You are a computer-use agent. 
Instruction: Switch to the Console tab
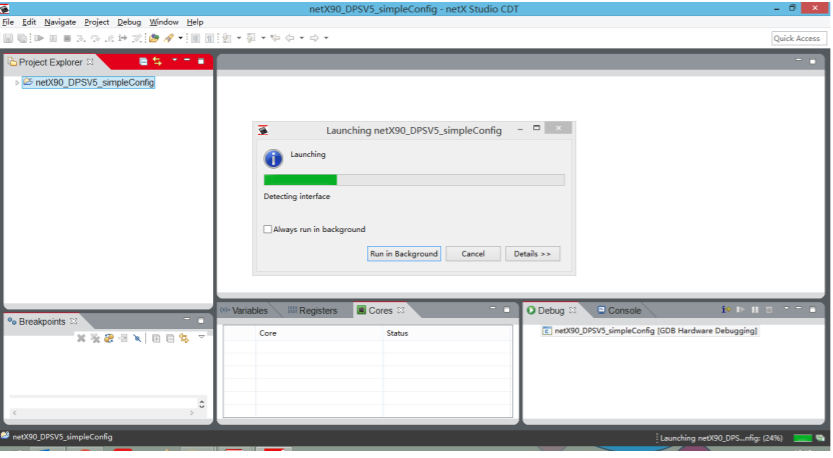point(619,311)
